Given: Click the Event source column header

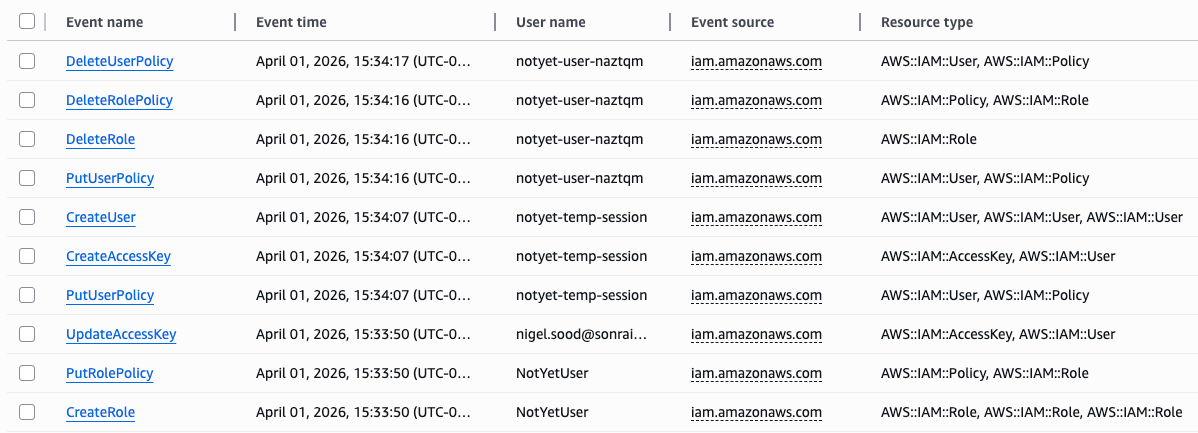Looking at the screenshot, I should (732, 22).
